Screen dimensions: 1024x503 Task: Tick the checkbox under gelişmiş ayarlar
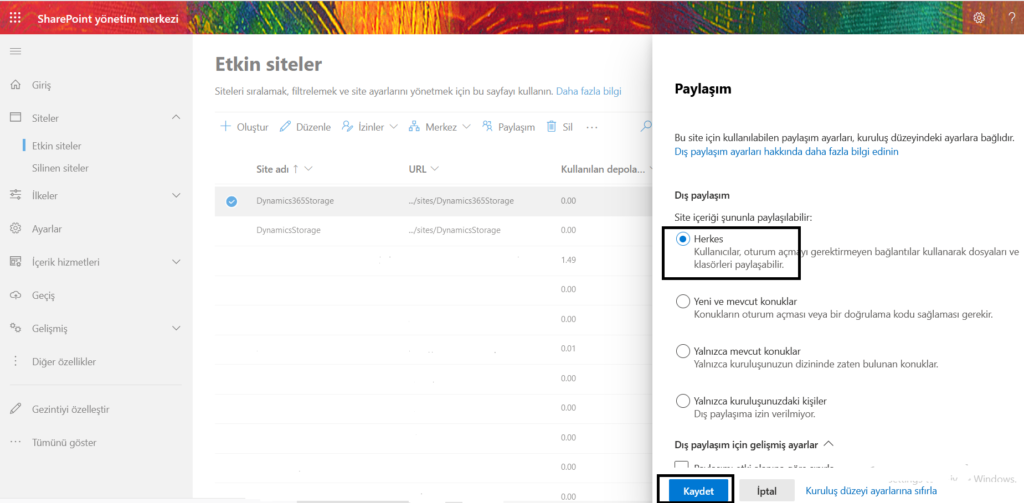coord(682,465)
